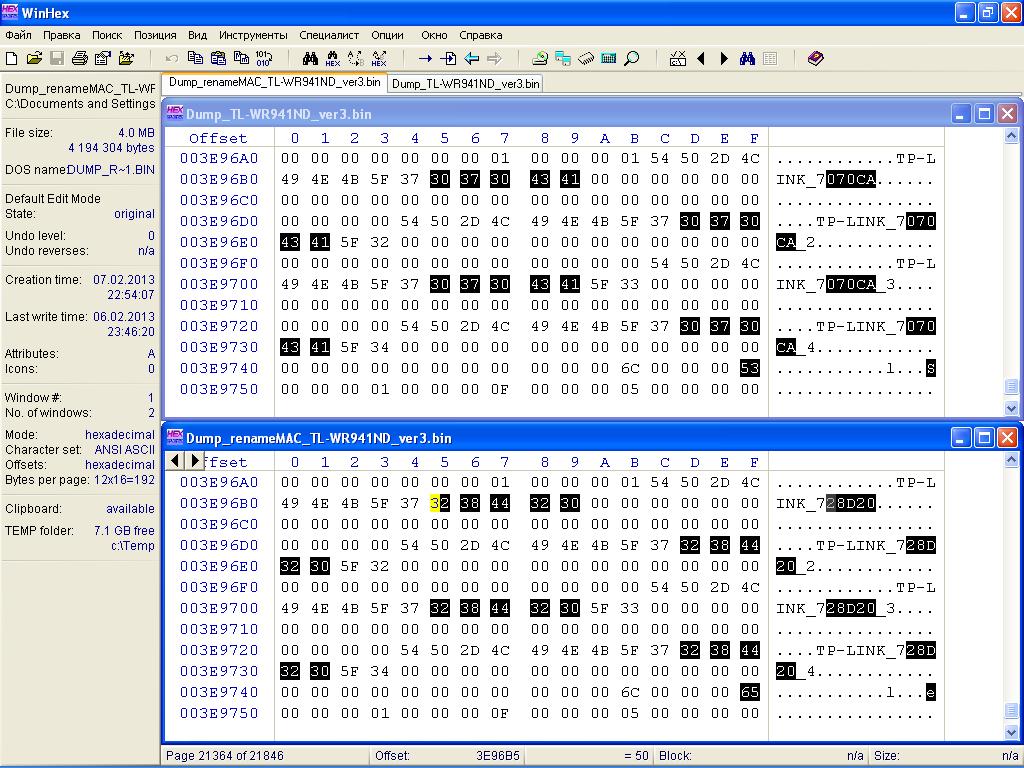Click the 101/010 Modify Data icon
The height and width of the screenshot is (768, 1024).
click(264, 59)
